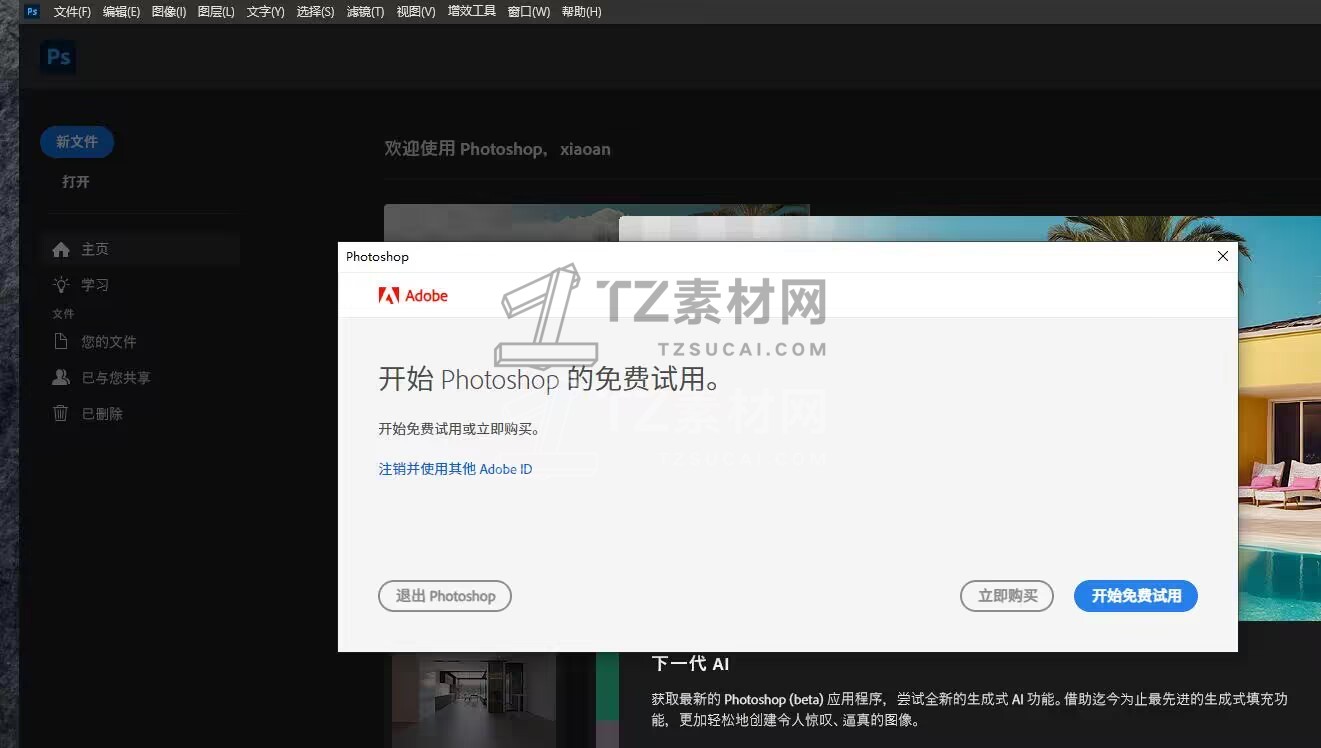
Task: Click the 打开 button
Action: [x=76, y=182]
